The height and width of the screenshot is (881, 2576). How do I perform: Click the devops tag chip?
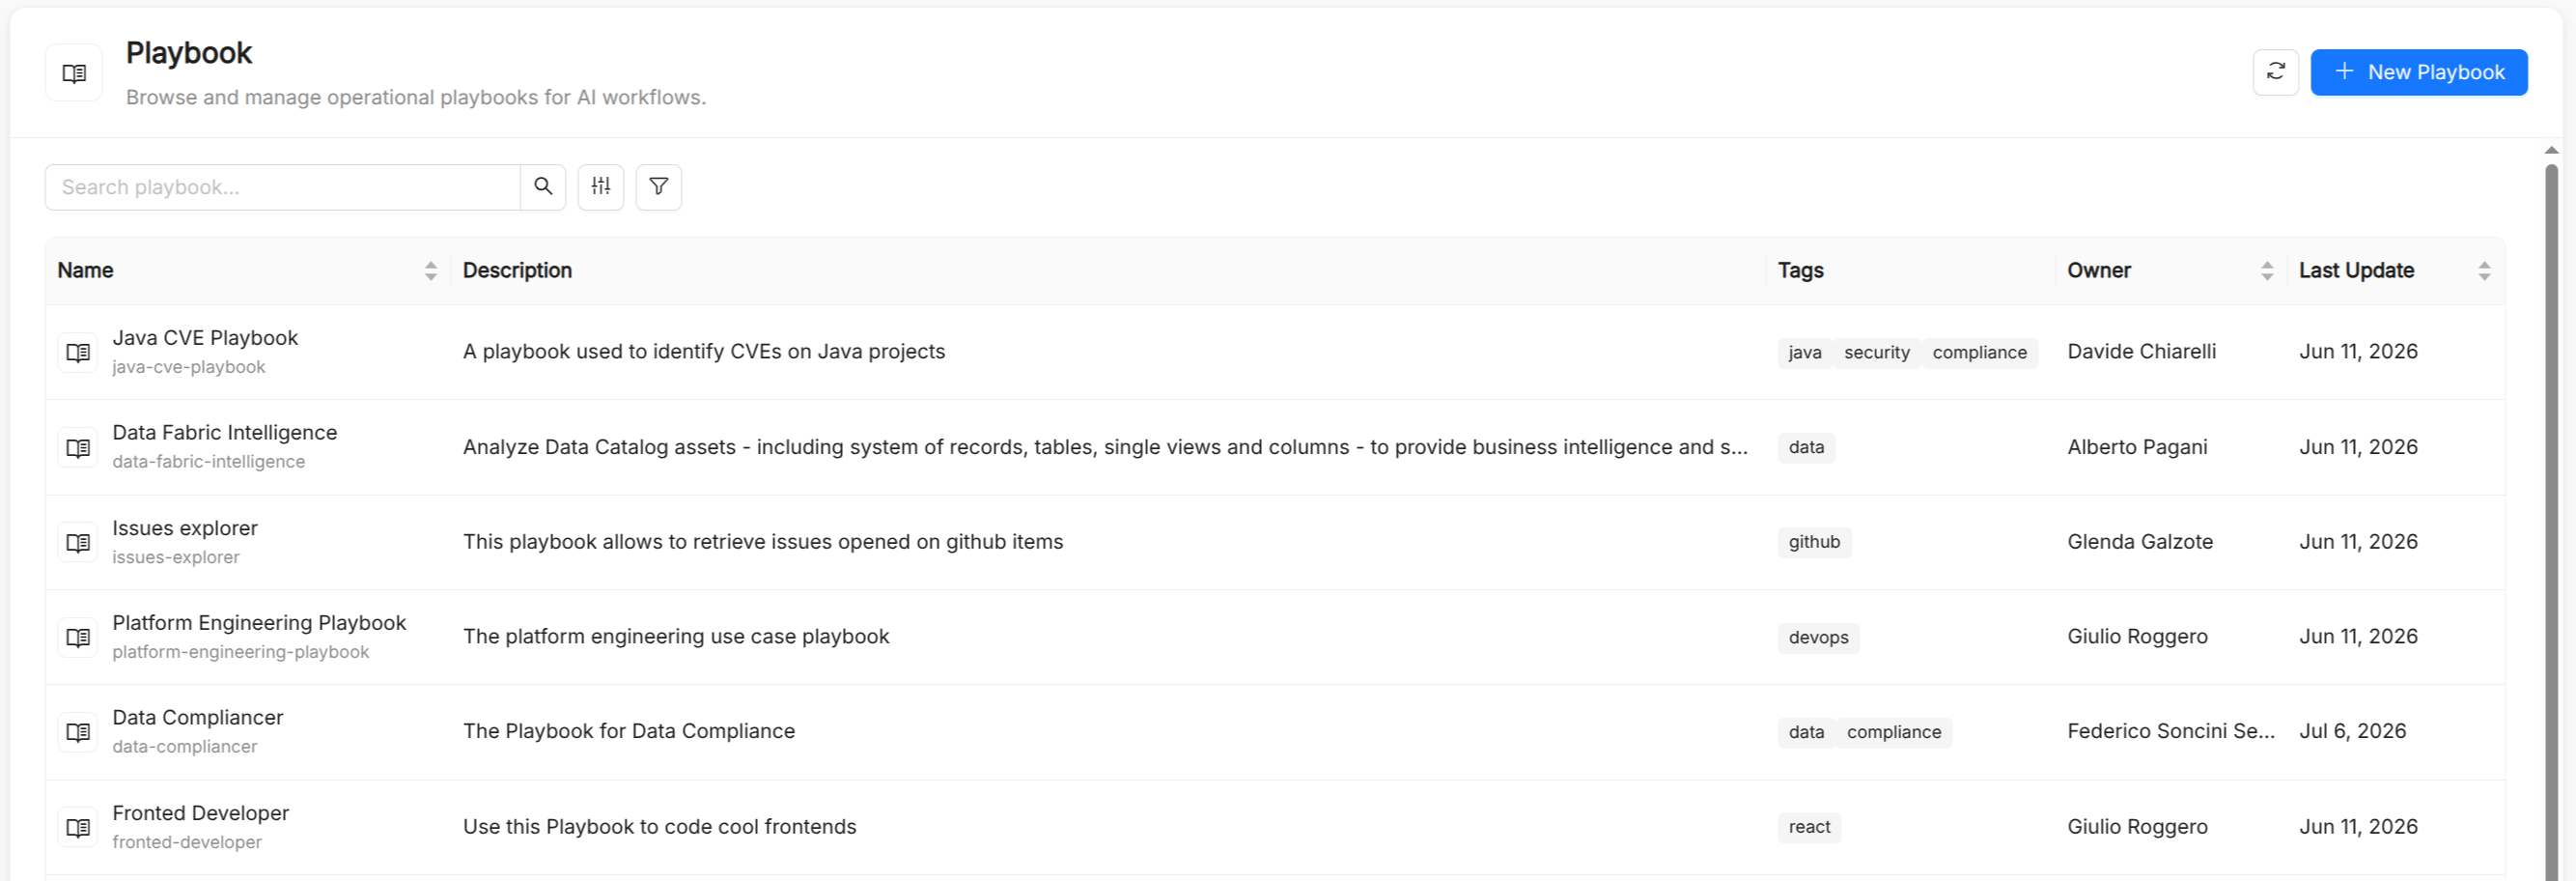point(1818,637)
